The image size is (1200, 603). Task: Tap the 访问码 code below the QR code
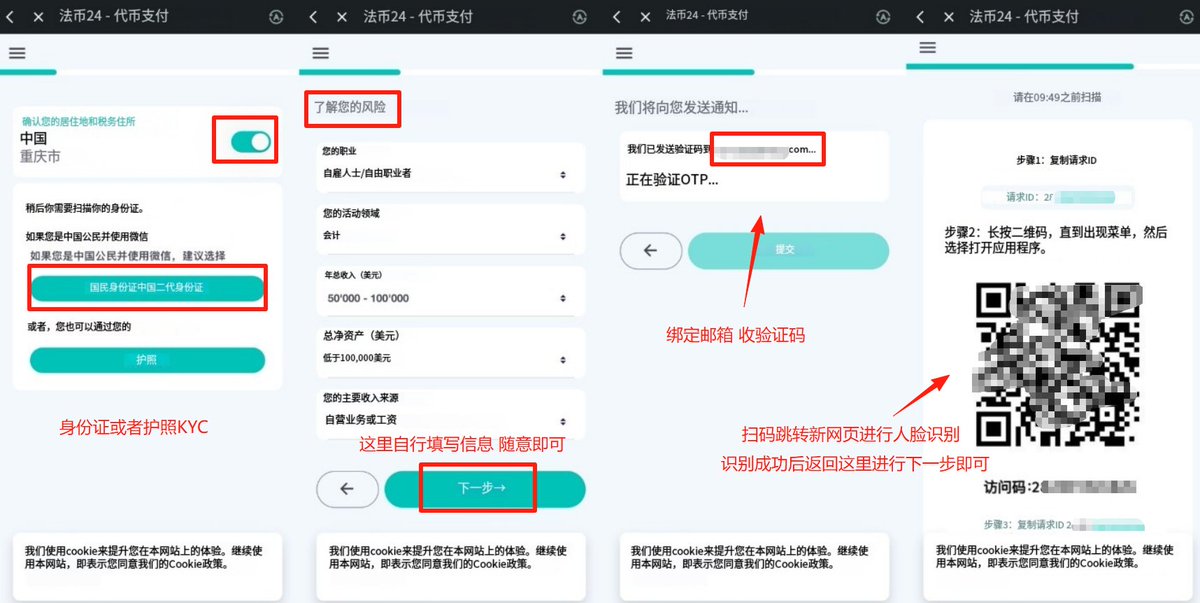pyautogui.click(x=1059, y=487)
